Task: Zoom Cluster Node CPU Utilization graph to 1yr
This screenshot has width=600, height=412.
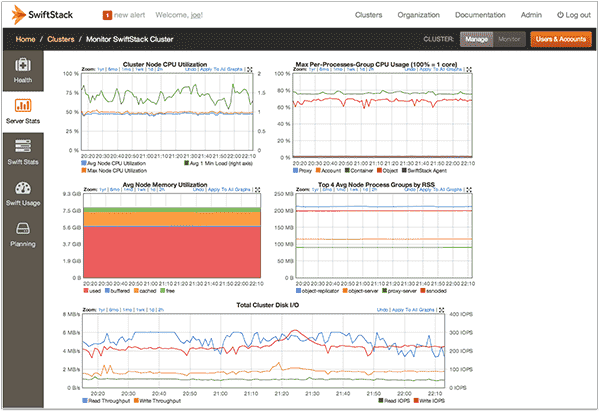Action: (101, 69)
